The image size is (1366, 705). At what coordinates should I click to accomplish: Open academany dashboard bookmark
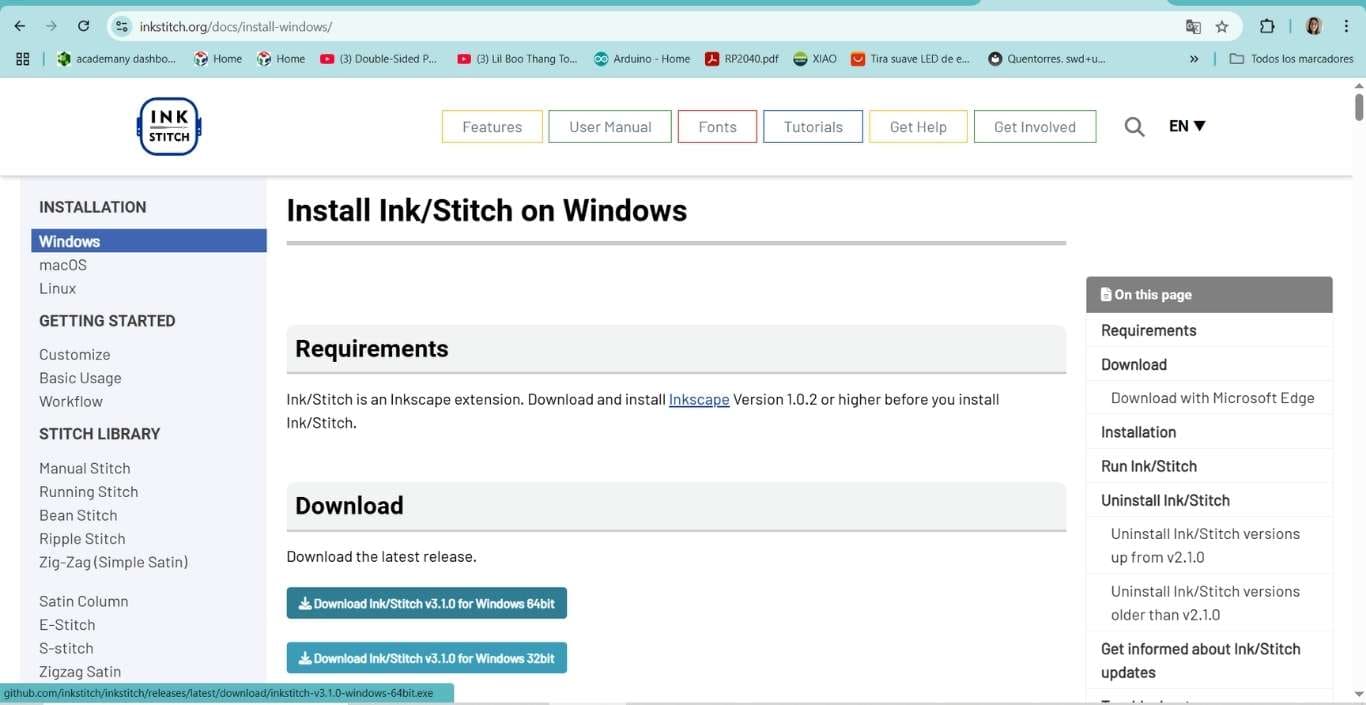(x=116, y=59)
